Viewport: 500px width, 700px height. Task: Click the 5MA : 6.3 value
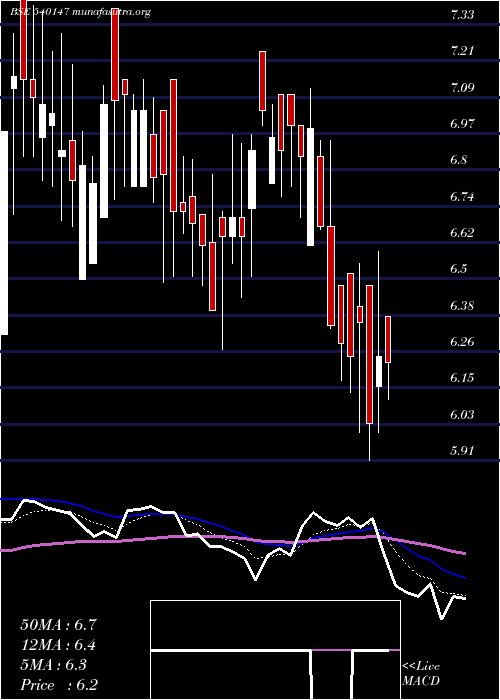[54, 665]
